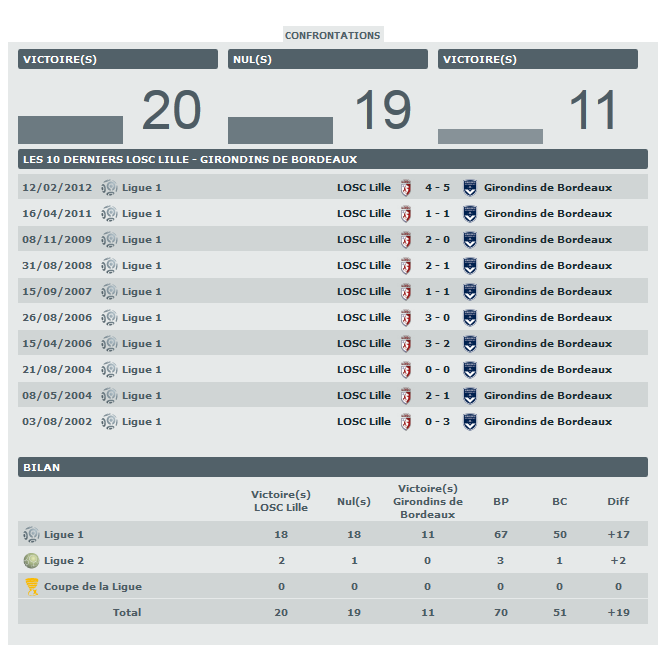Click the 3 - 2 score from 15/04/2006
Screen dimensions: 668x649
[x=437, y=344]
